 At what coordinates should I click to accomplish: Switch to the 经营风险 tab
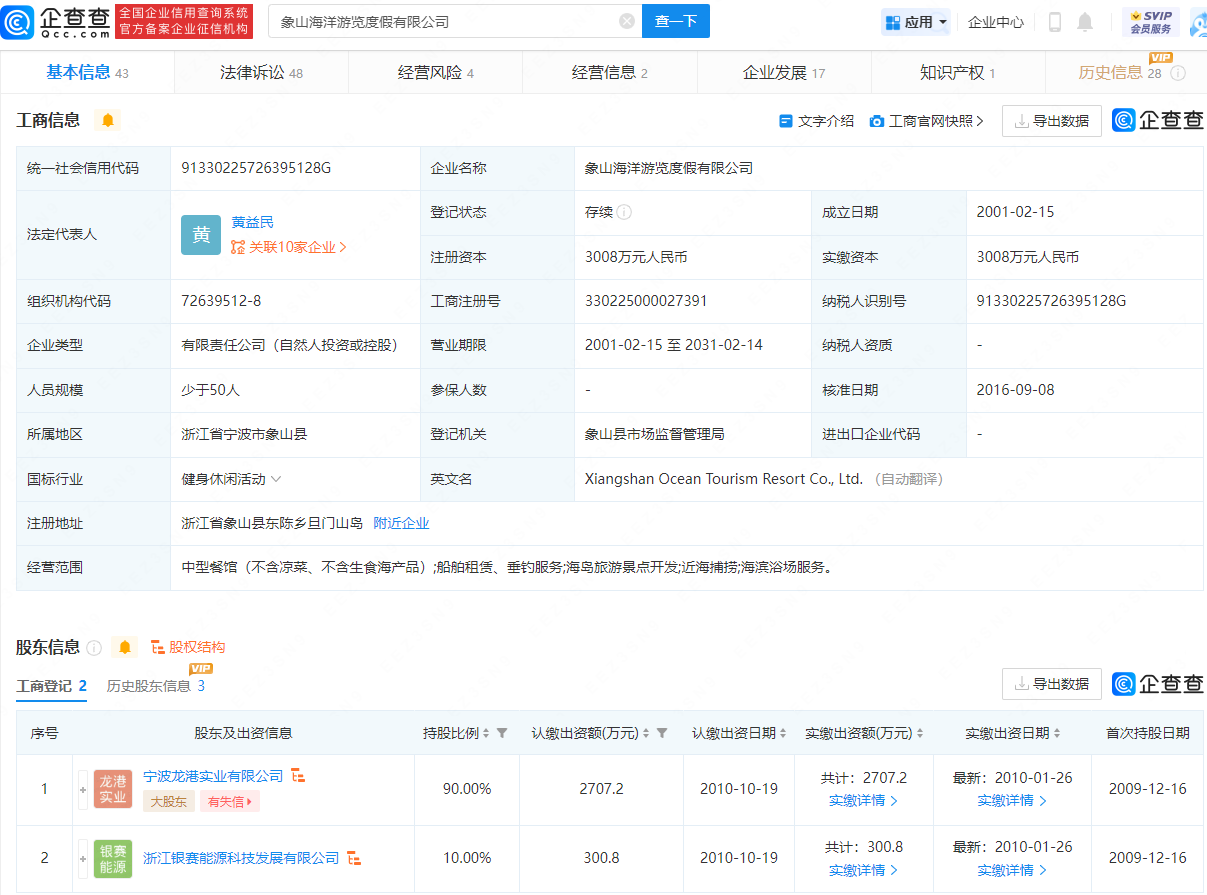coord(435,72)
